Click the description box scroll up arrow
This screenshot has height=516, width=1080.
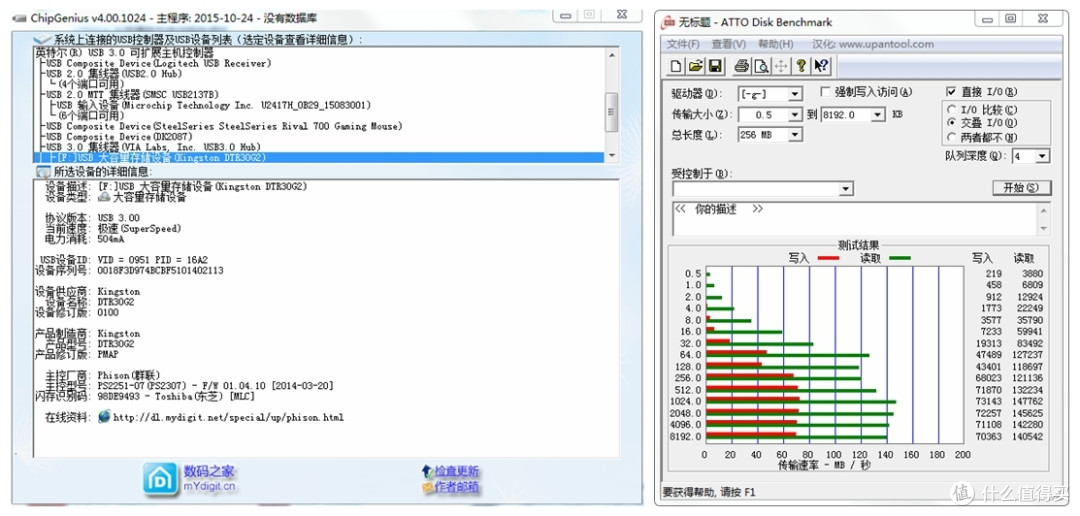point(1044,210)
